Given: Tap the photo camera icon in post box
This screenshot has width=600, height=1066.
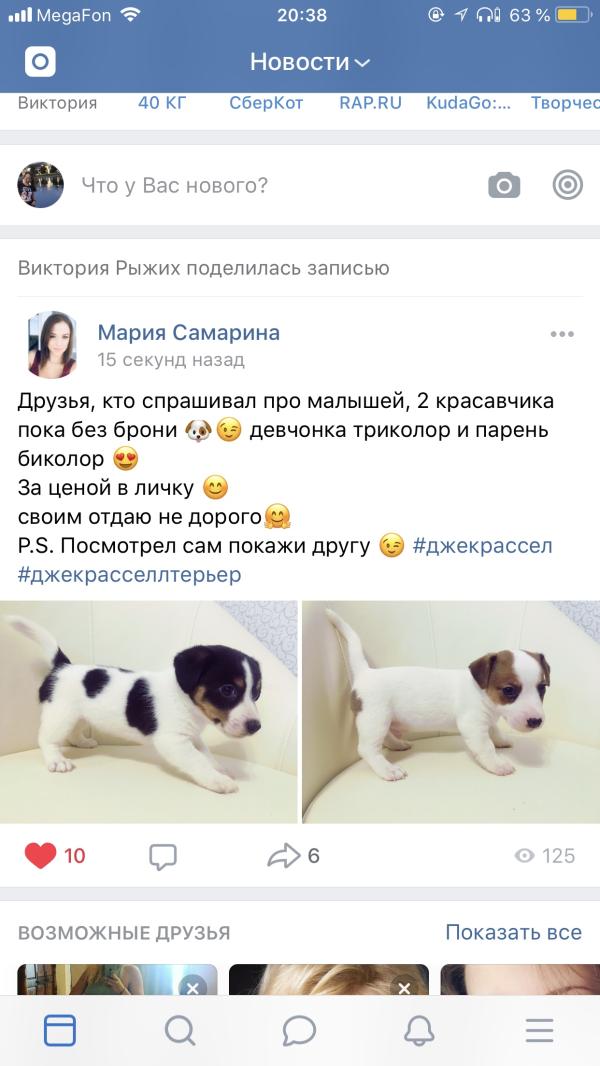Looking at the screenshot, I should [x=504, y=185].
